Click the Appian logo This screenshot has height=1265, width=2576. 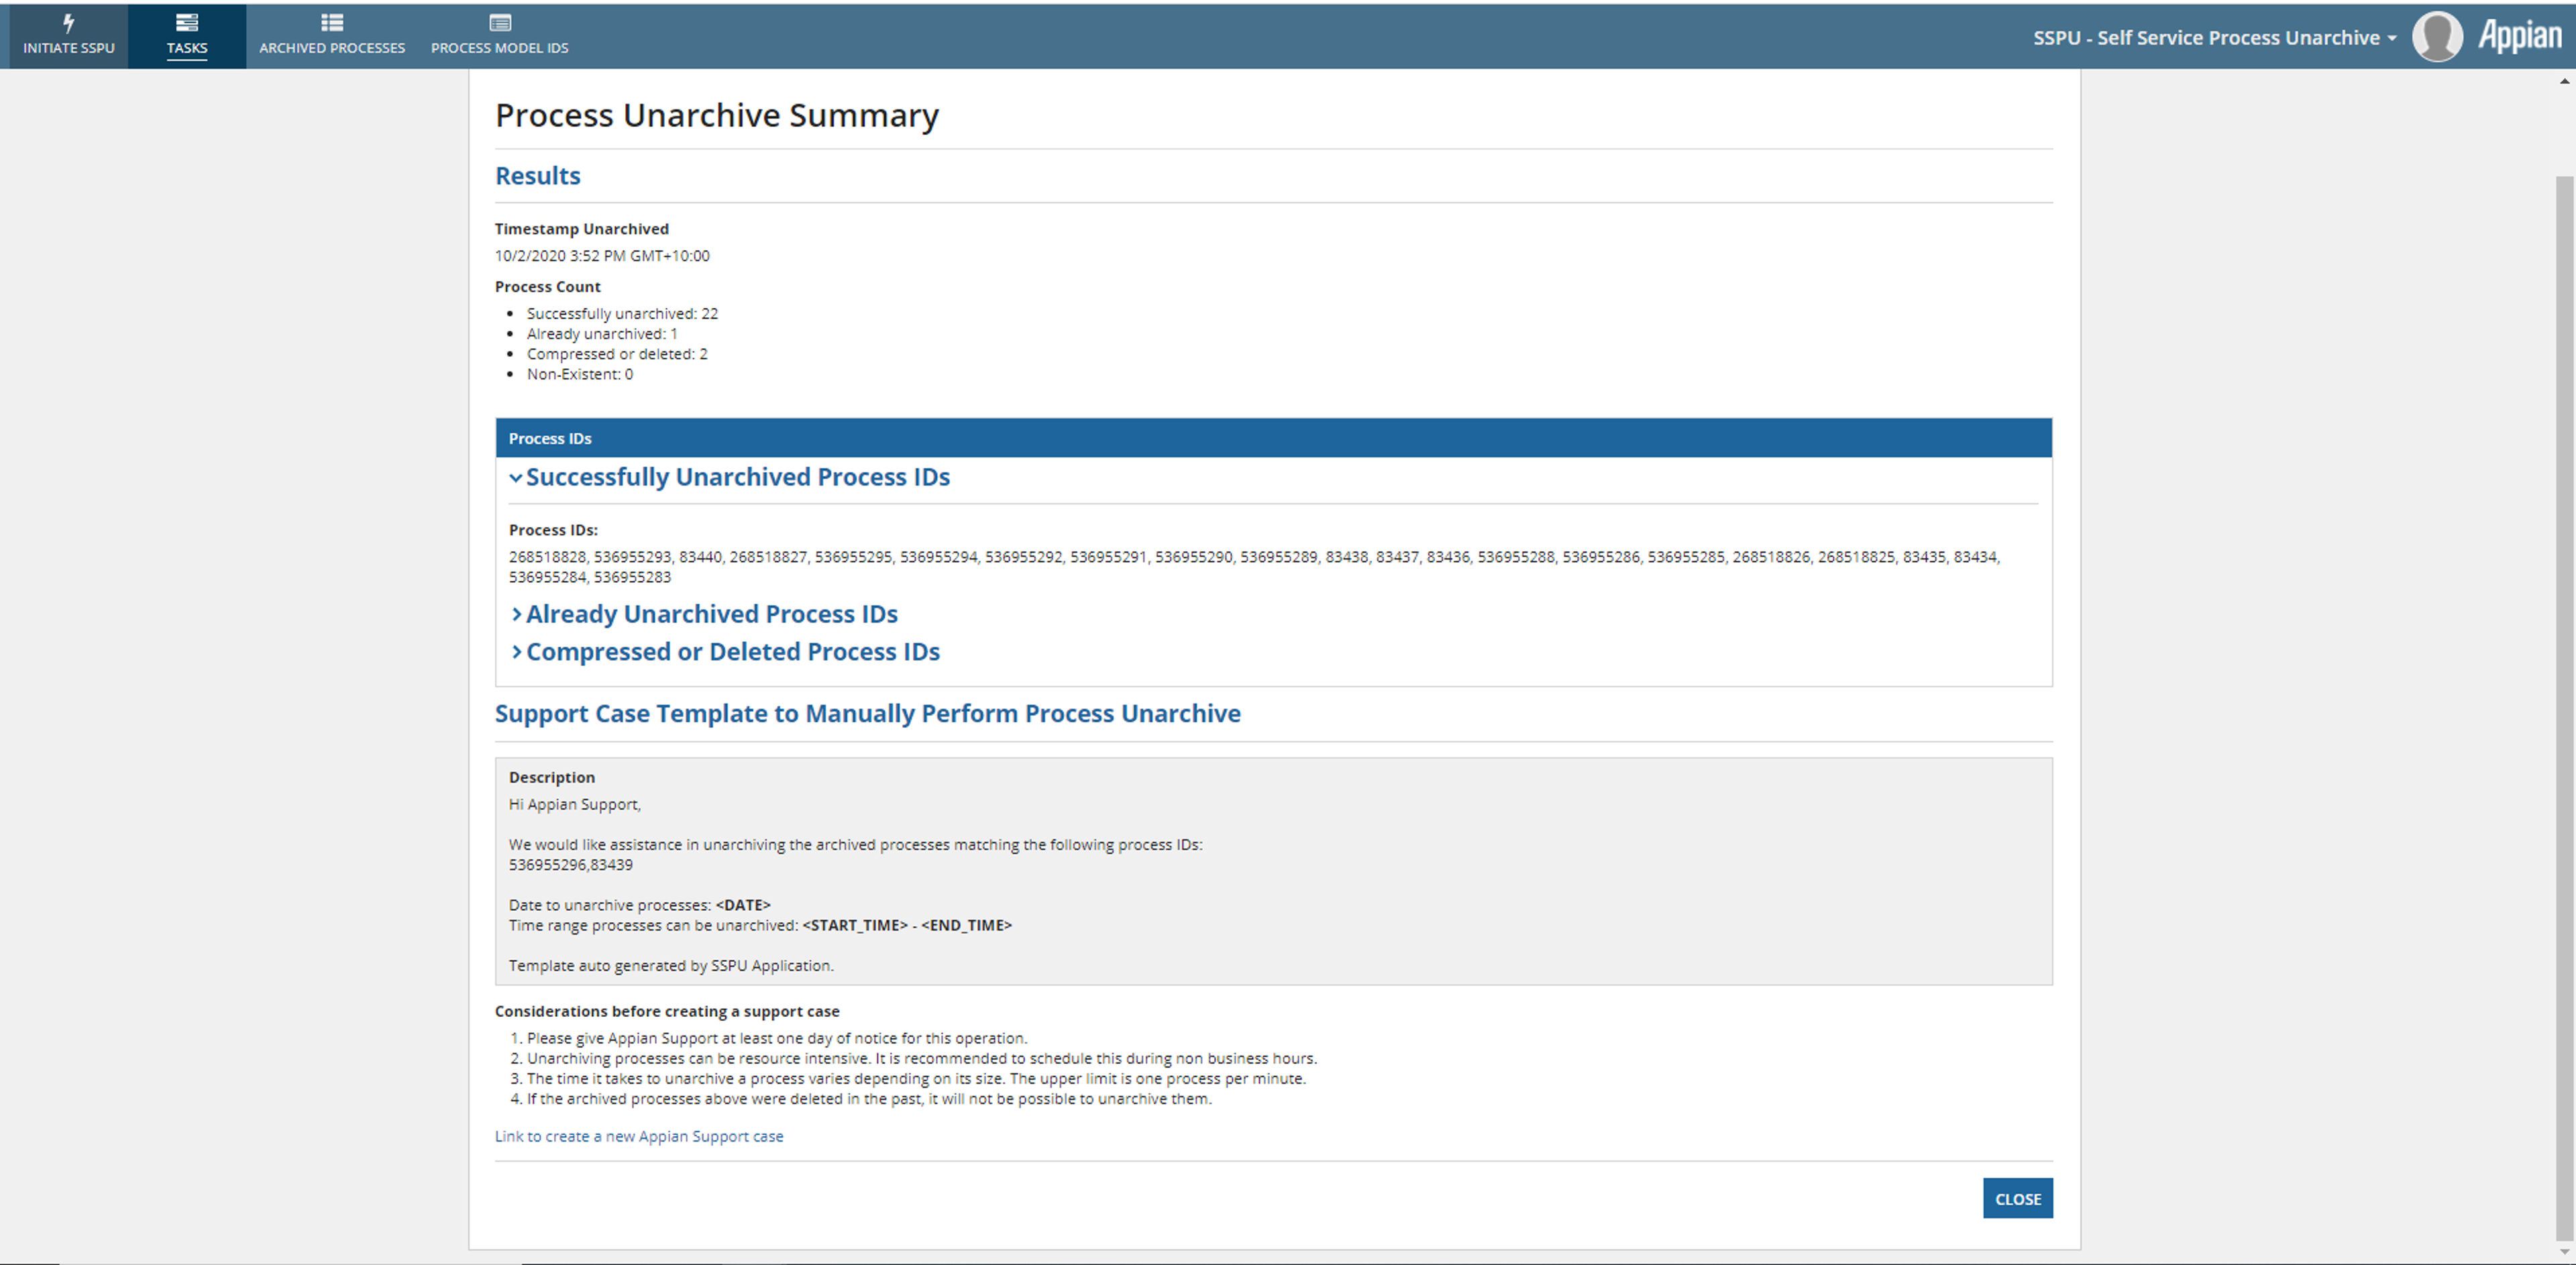2519,37
